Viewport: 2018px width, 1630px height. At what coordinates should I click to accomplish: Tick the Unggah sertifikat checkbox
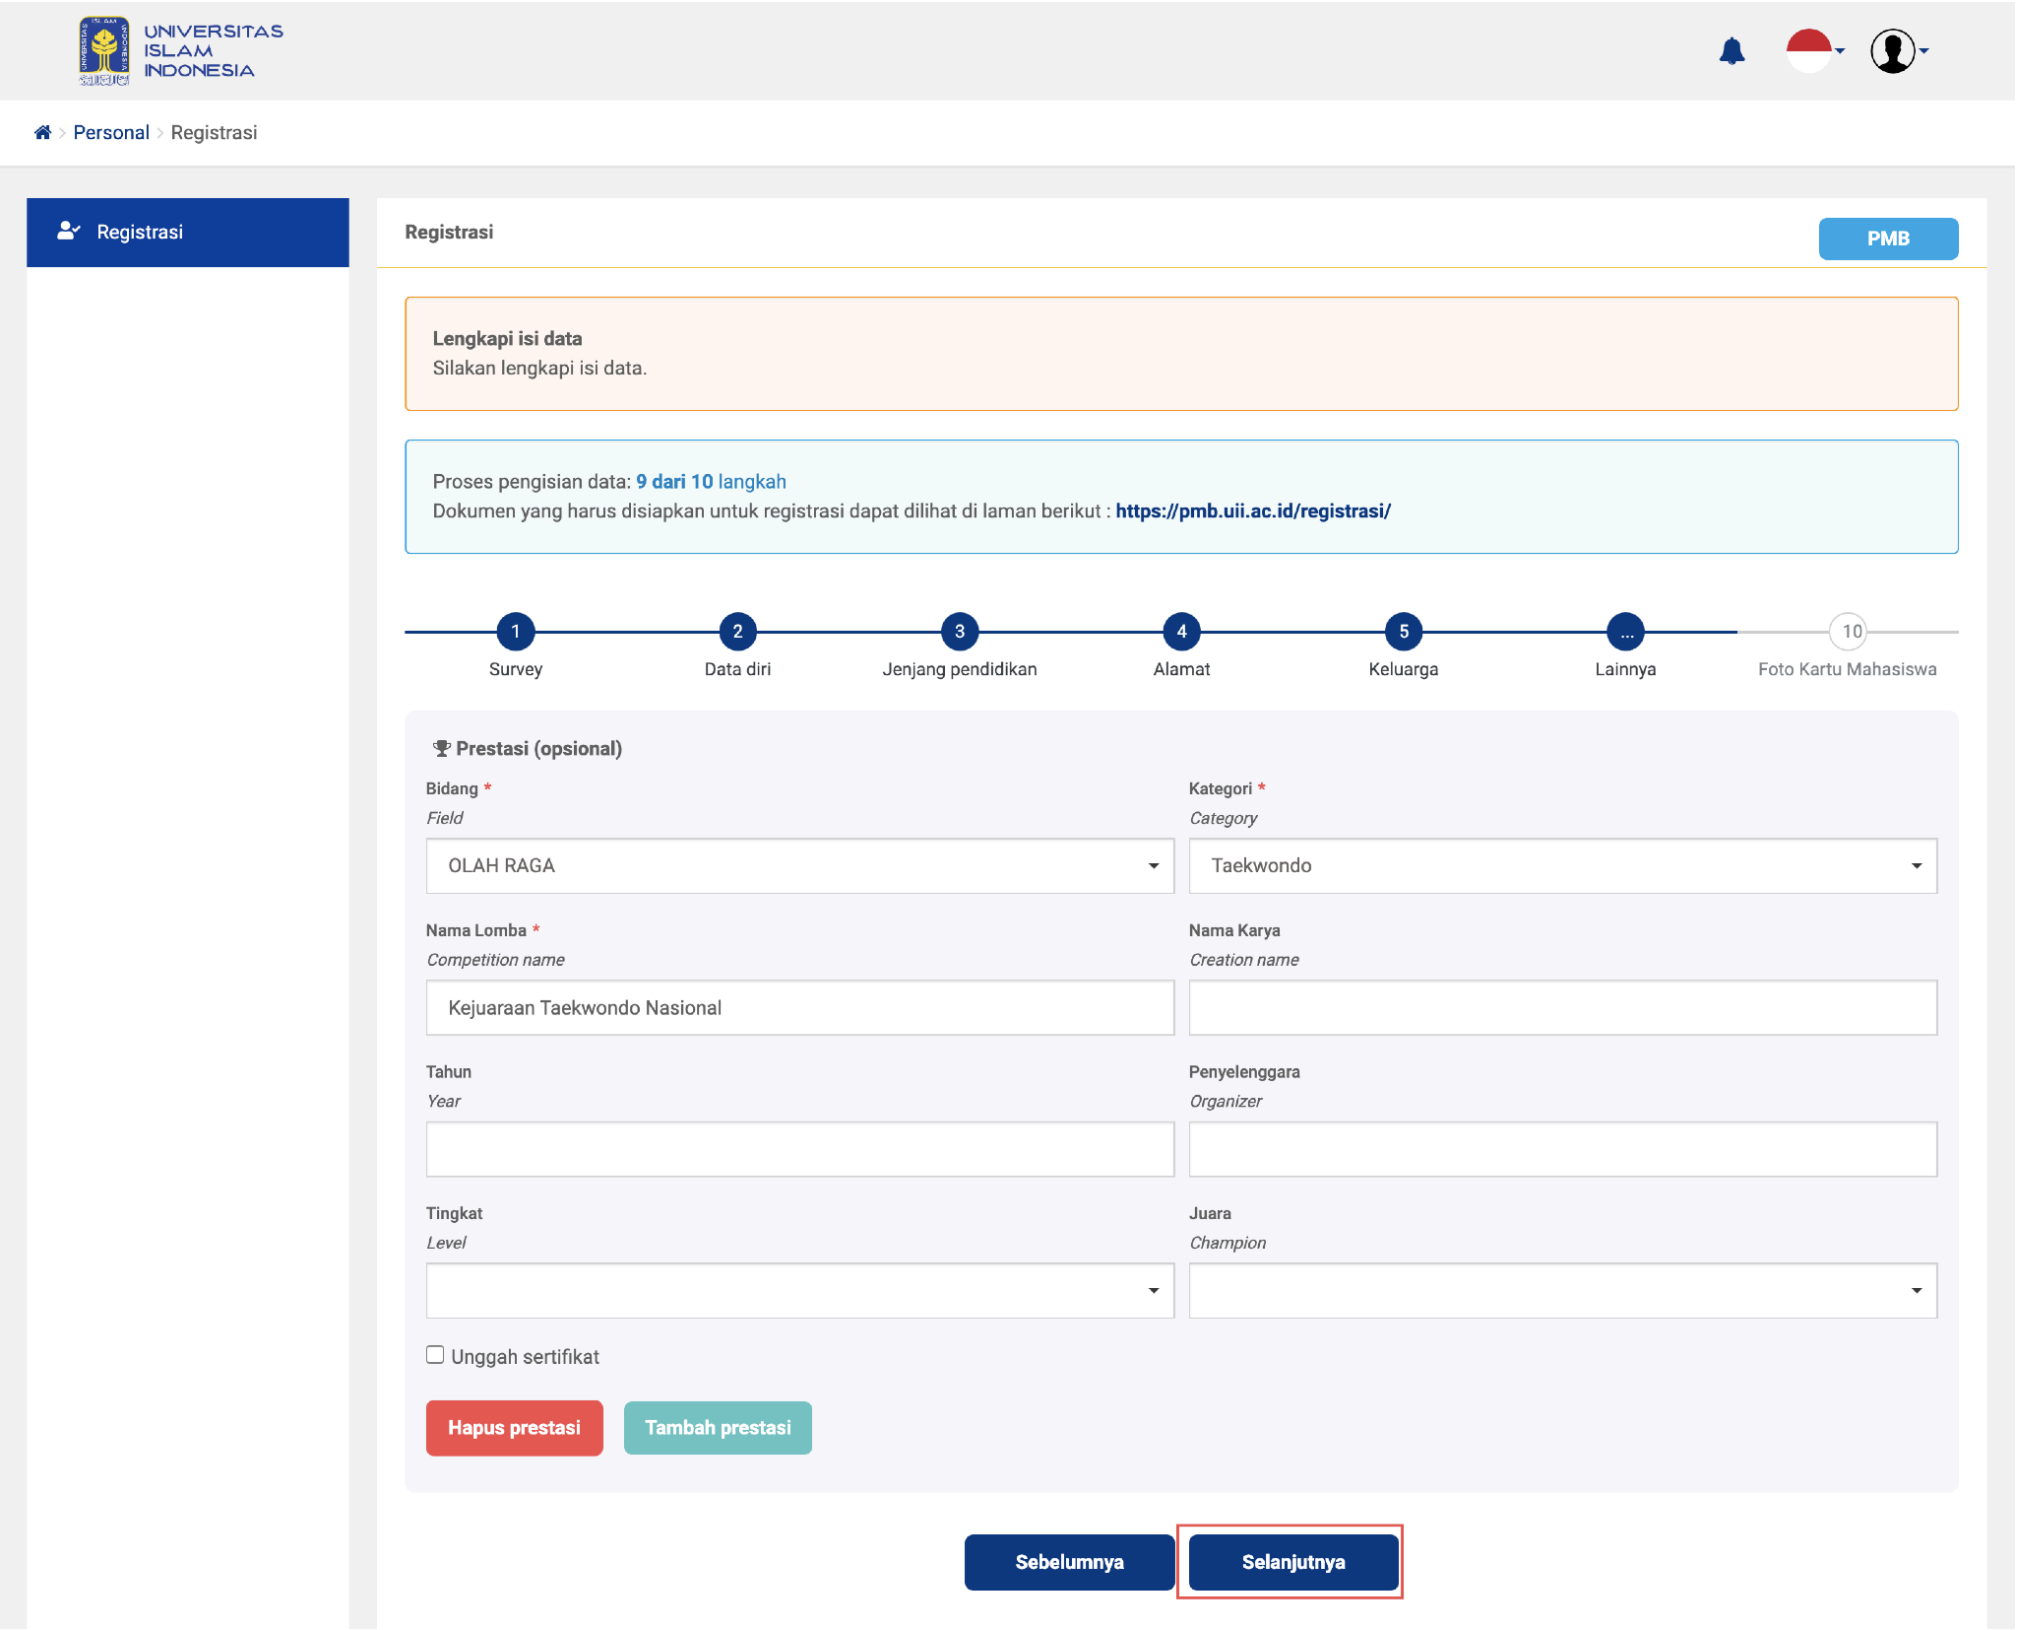pos(435,1355)
